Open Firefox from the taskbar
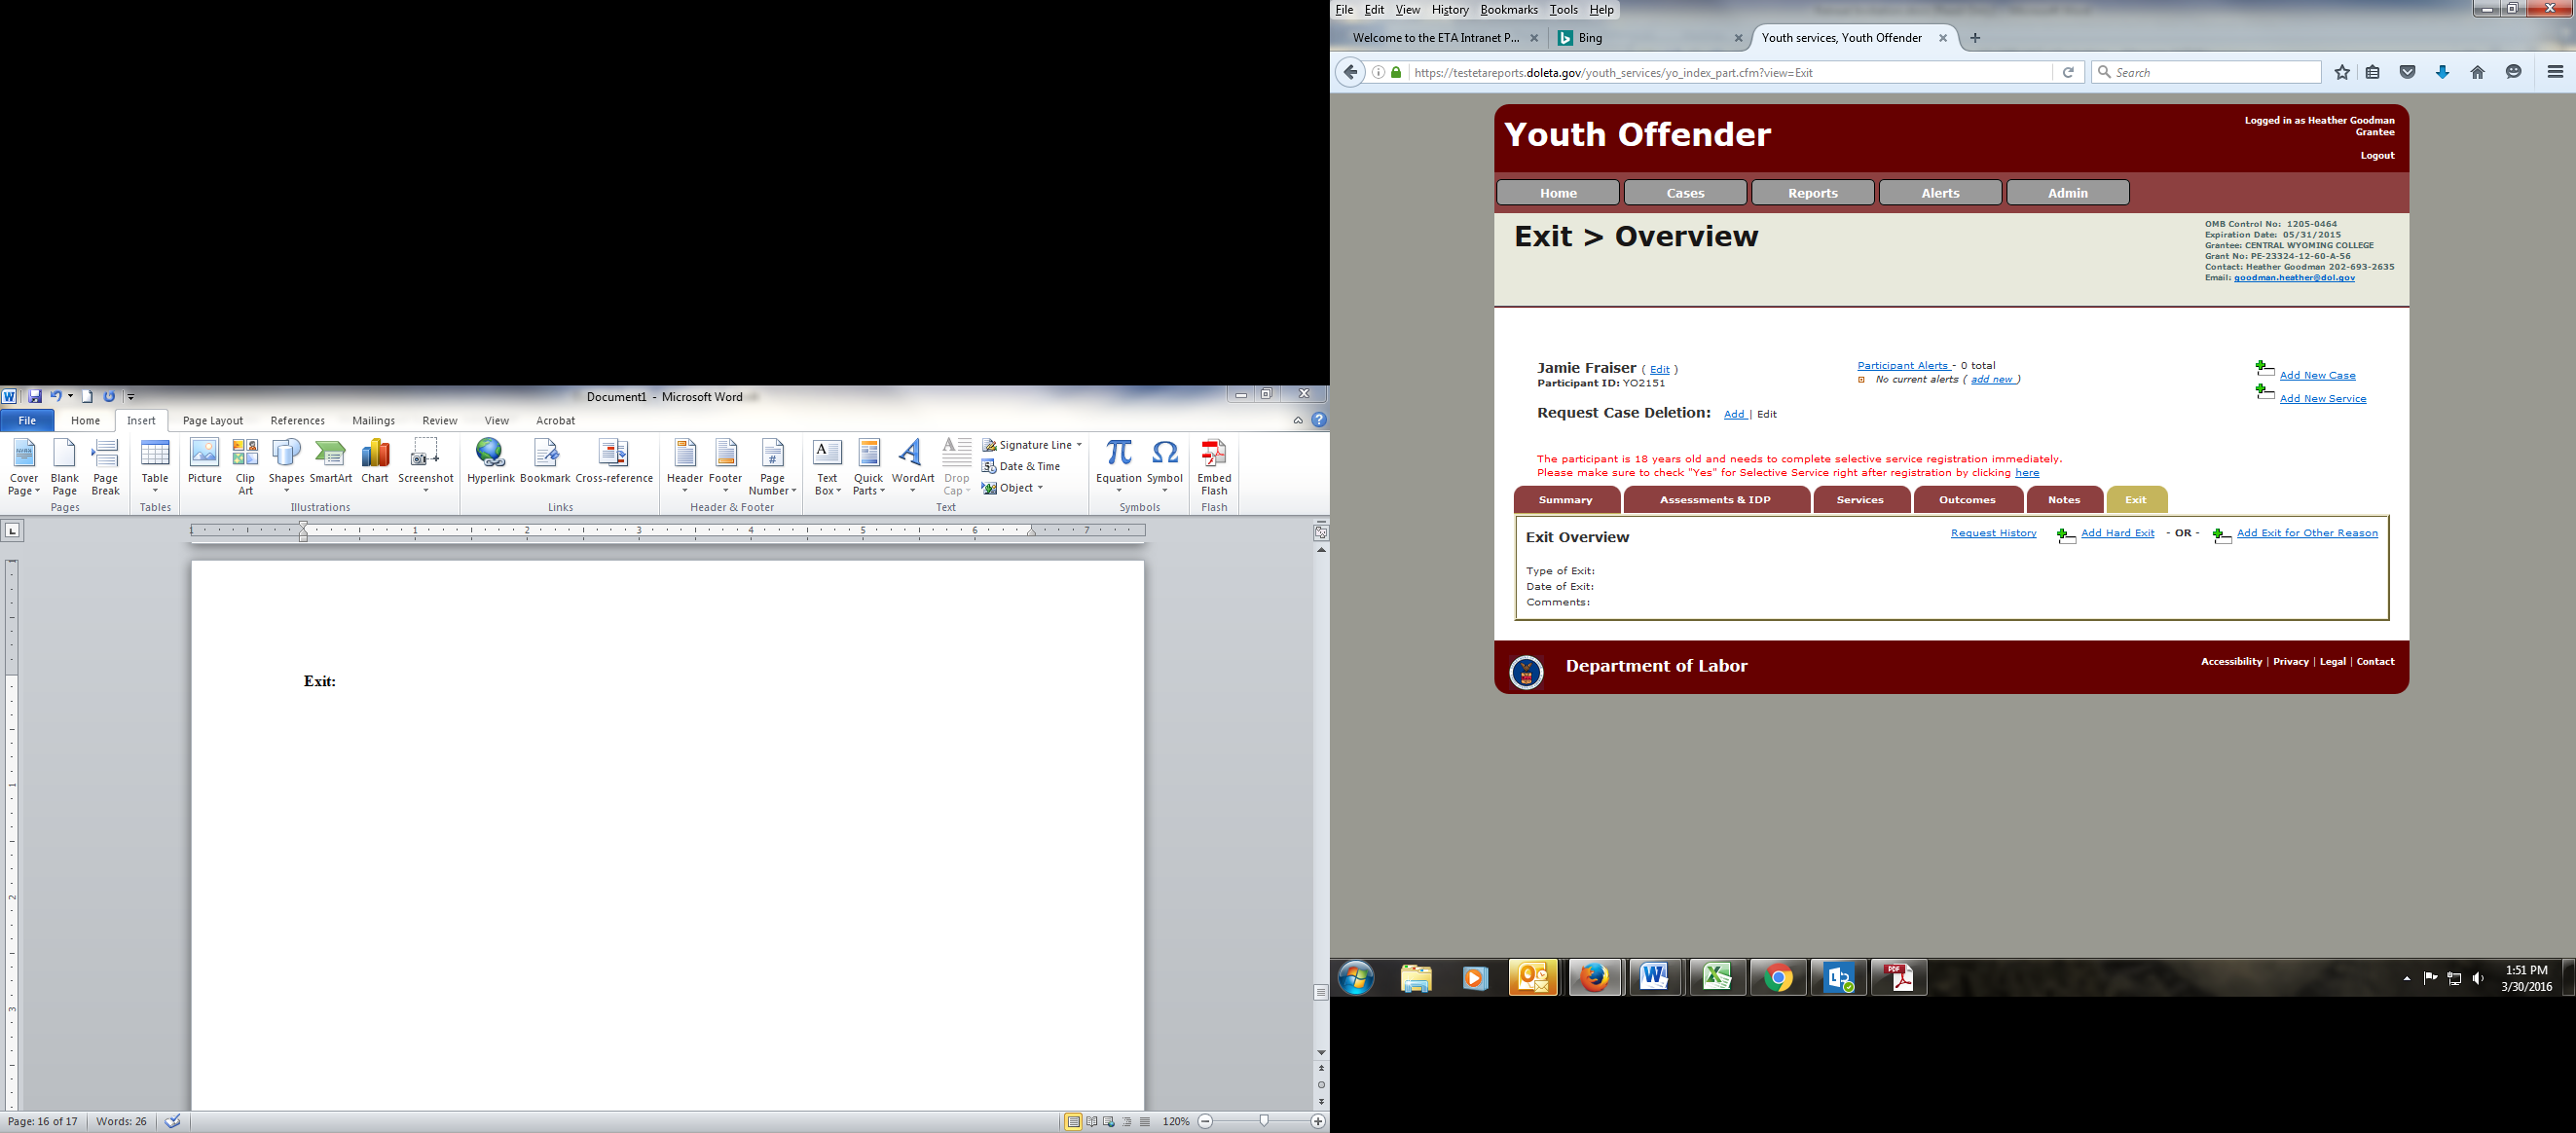This screenshot has height=1133, width=2576. (x=1594, y=977)
